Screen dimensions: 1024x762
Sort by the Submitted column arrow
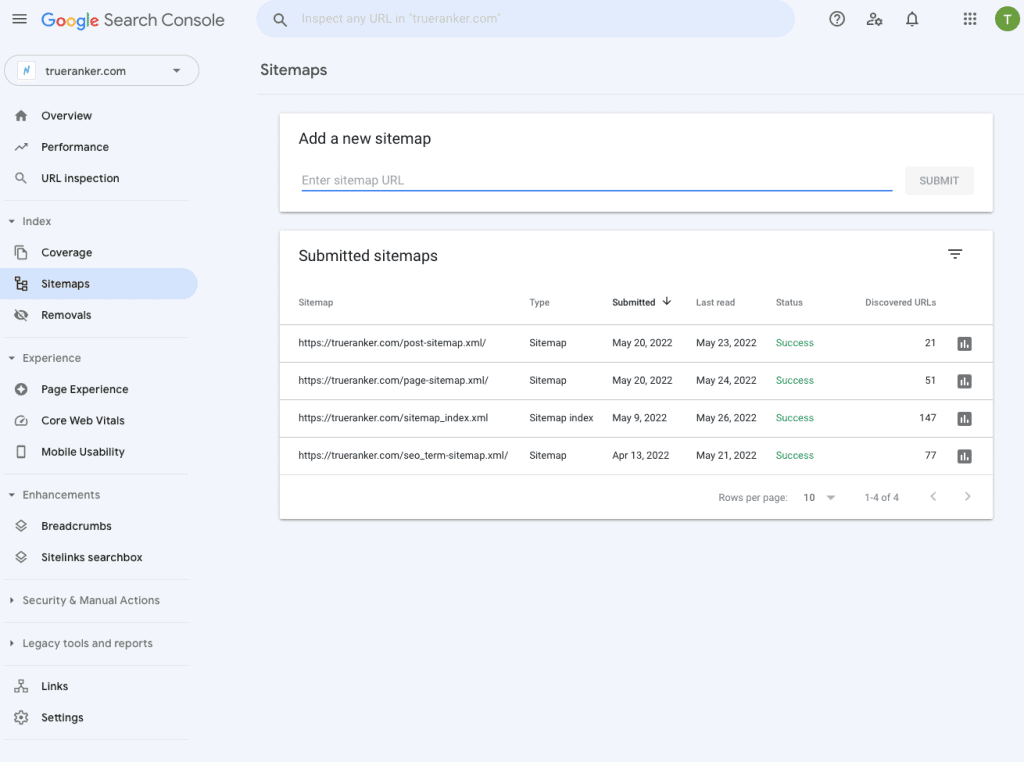tap(667, 301)
